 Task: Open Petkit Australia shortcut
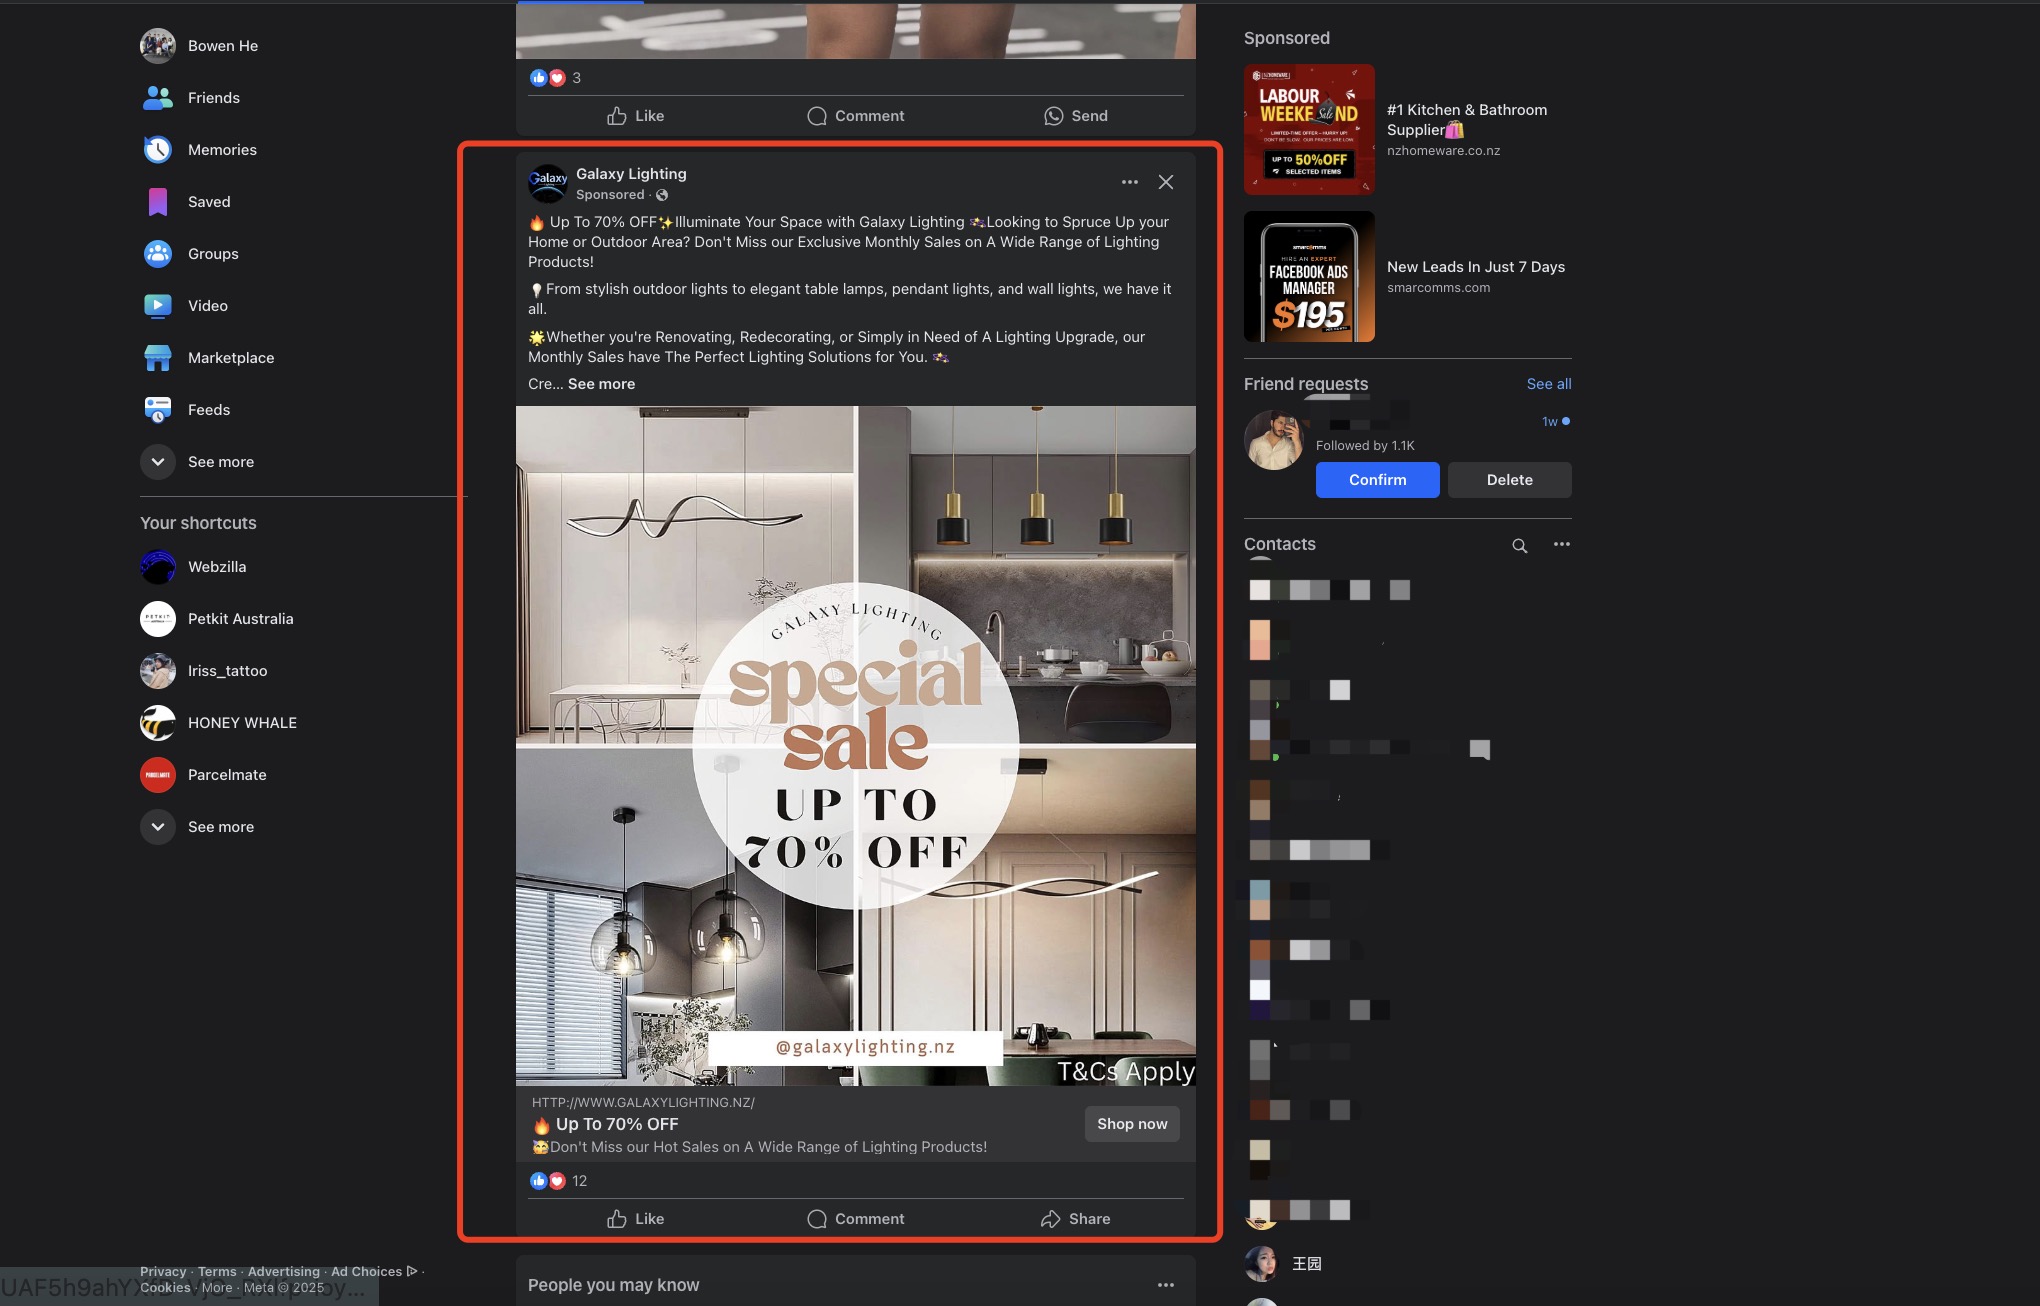217,619
